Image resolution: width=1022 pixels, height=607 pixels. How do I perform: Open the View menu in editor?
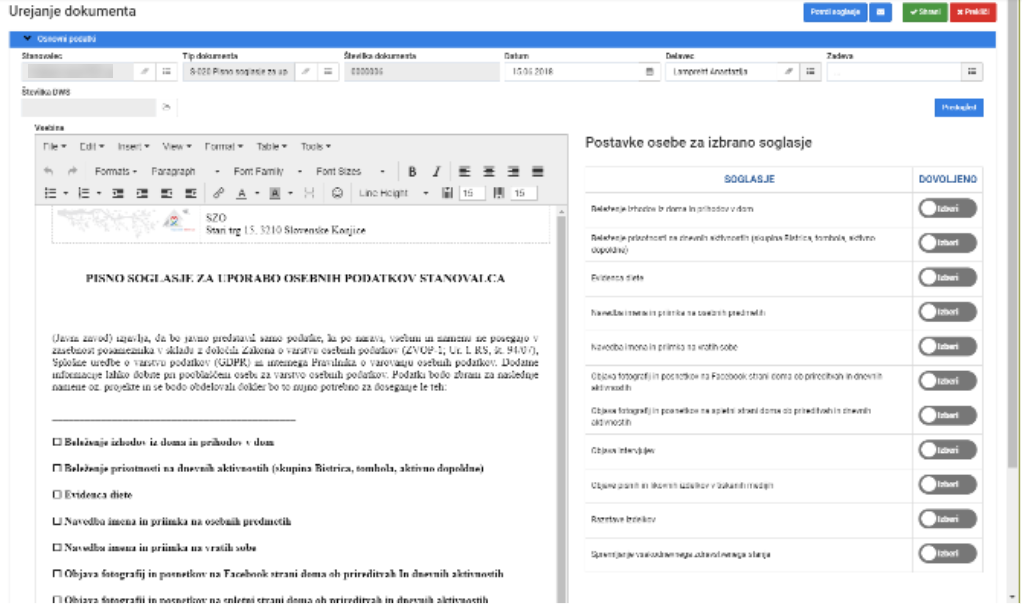(x=177, y=147)
